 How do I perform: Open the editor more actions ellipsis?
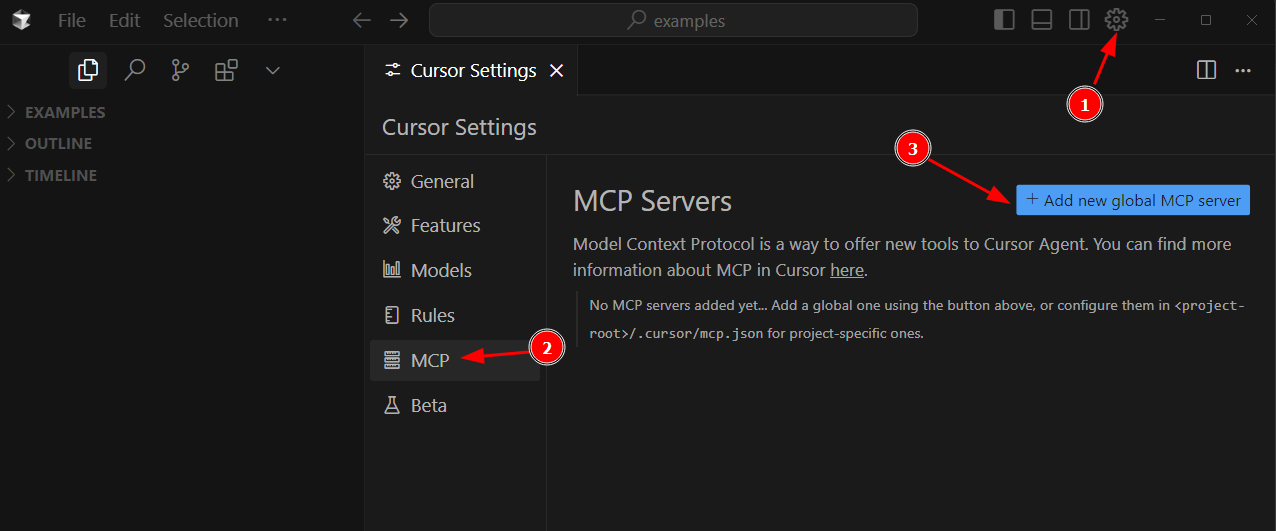coord(1243,70)
